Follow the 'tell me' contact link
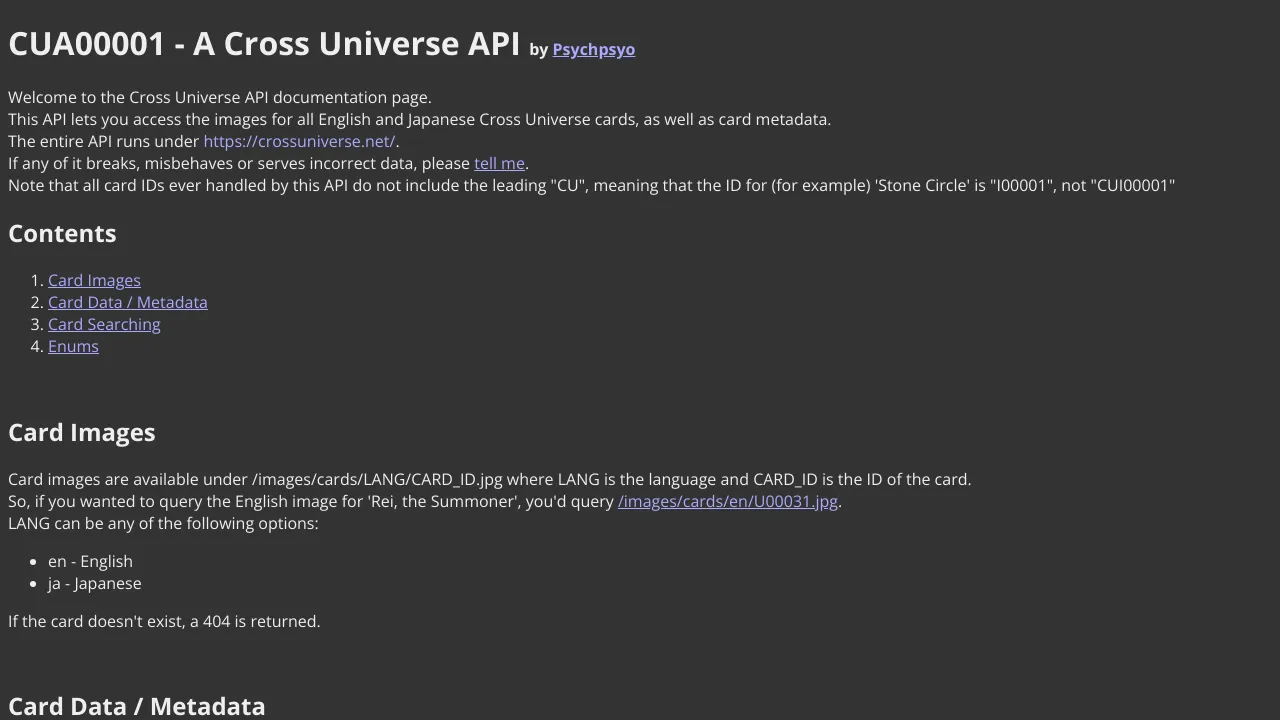Screen dimensions: 1280x720 pyautogui.click(x=499, y=163)
